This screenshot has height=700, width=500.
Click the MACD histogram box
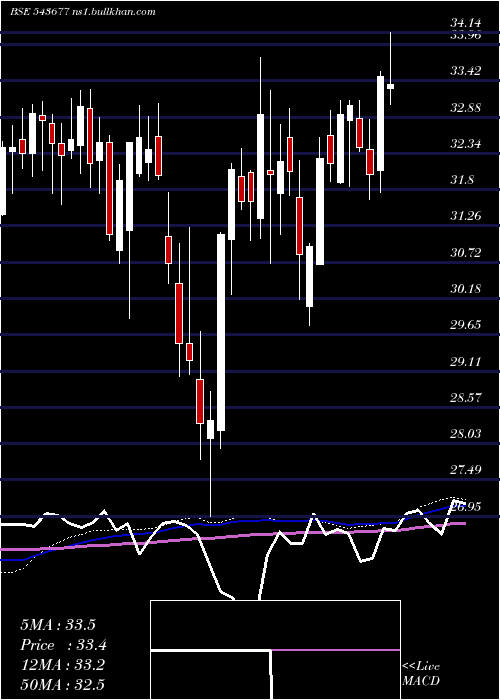[275, 650]
